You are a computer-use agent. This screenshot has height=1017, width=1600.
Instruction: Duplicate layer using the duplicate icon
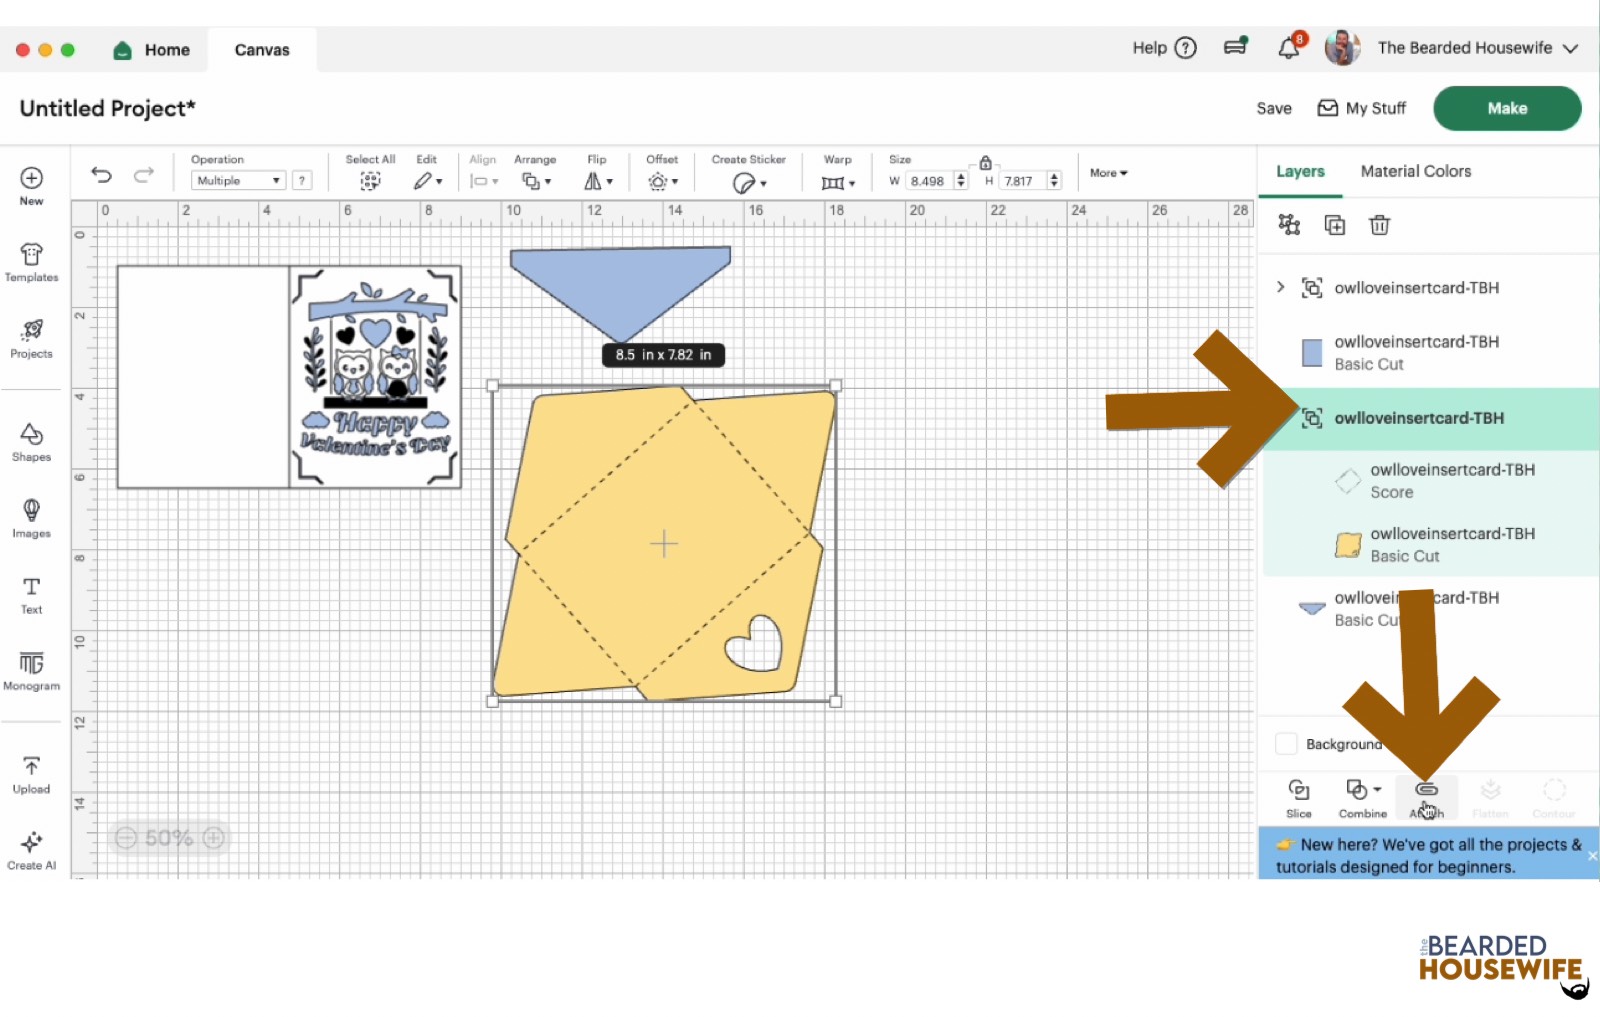(x=1334, y=225)
